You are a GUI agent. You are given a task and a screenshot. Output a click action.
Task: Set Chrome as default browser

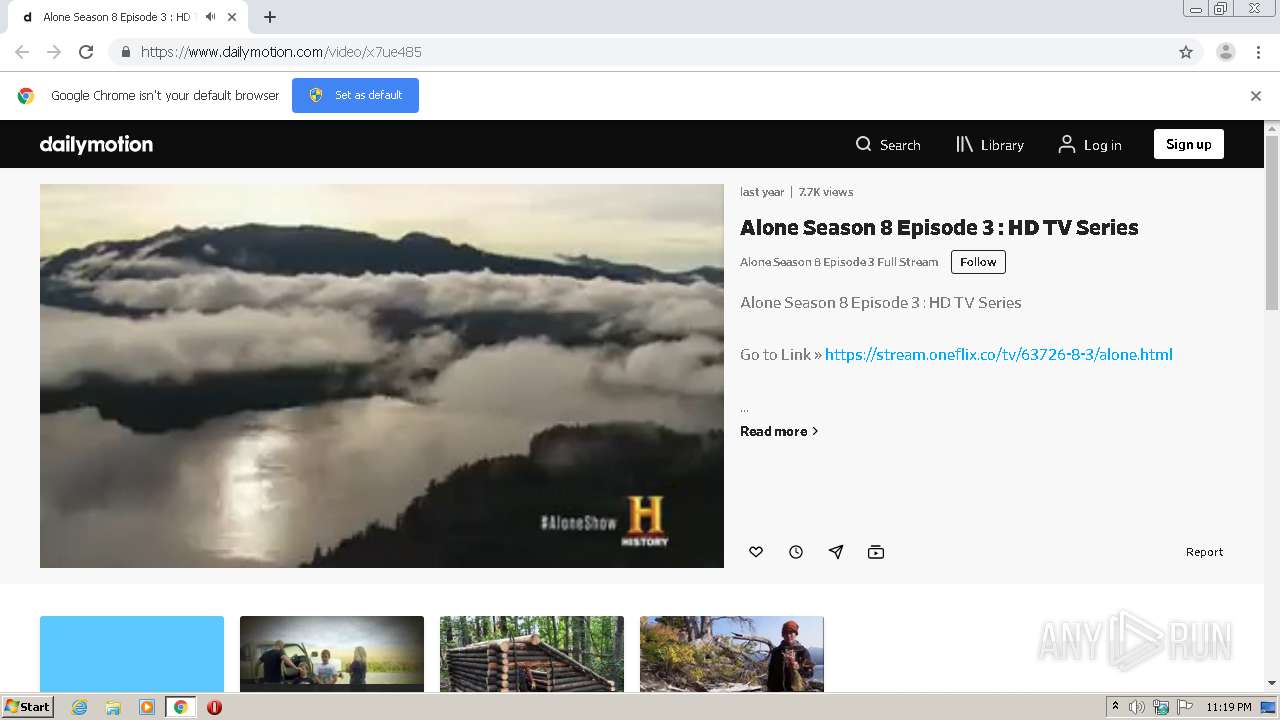(x=355, y=95)
